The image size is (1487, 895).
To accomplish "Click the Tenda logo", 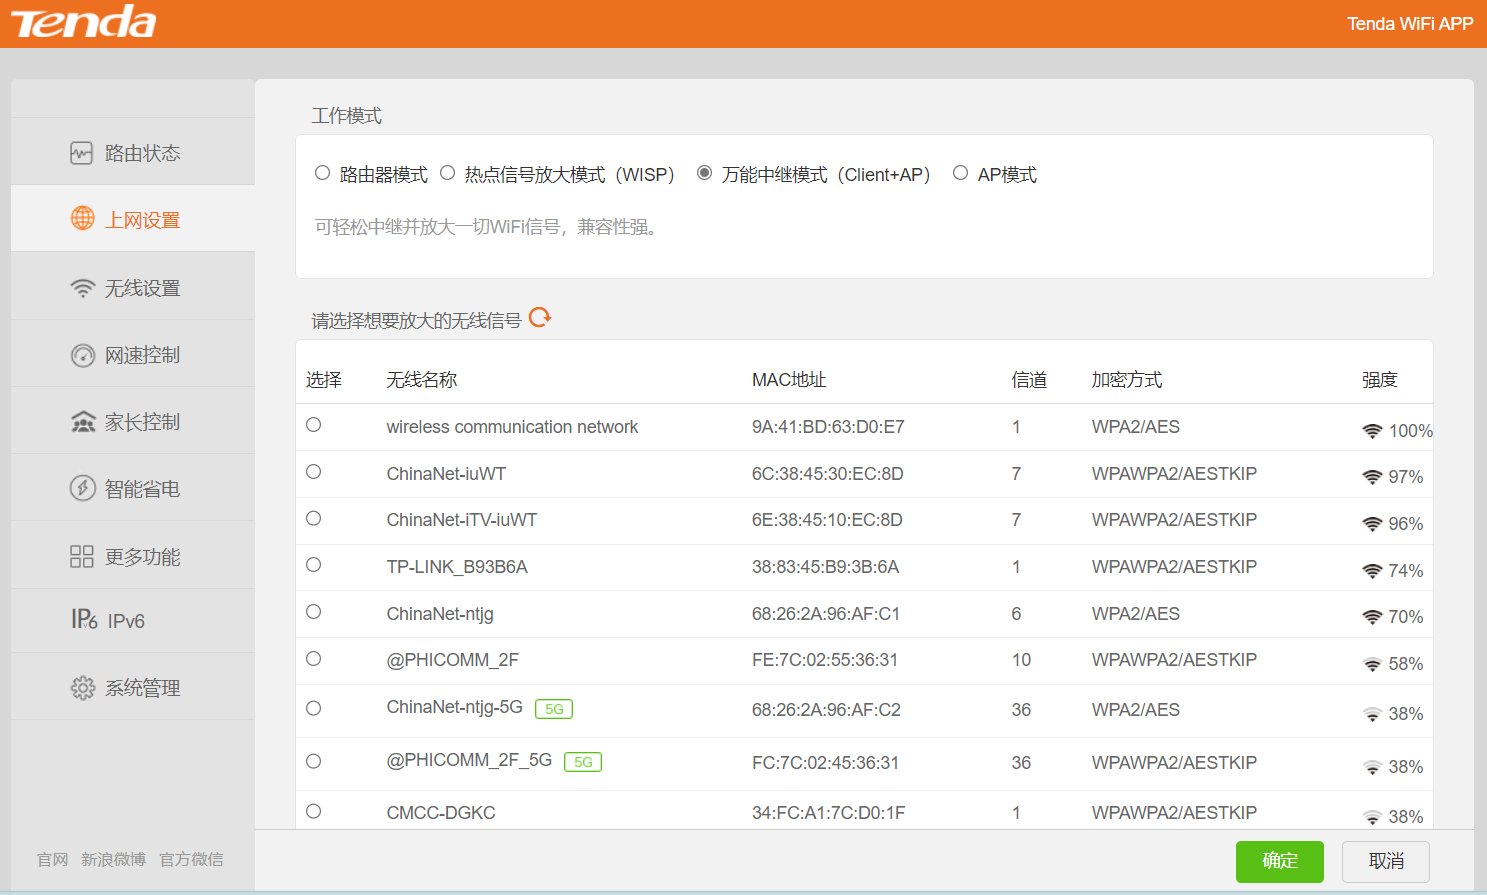I will pyautogui.click(x=83, y=22).
